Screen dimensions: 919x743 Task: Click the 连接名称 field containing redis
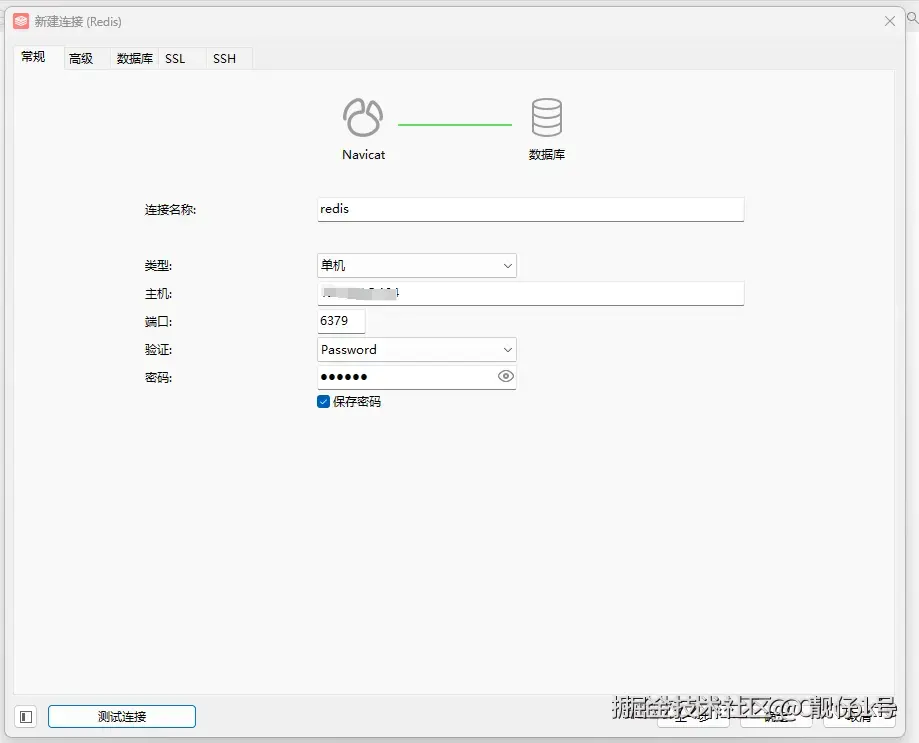pyautogui.click(x=530, y=209)
